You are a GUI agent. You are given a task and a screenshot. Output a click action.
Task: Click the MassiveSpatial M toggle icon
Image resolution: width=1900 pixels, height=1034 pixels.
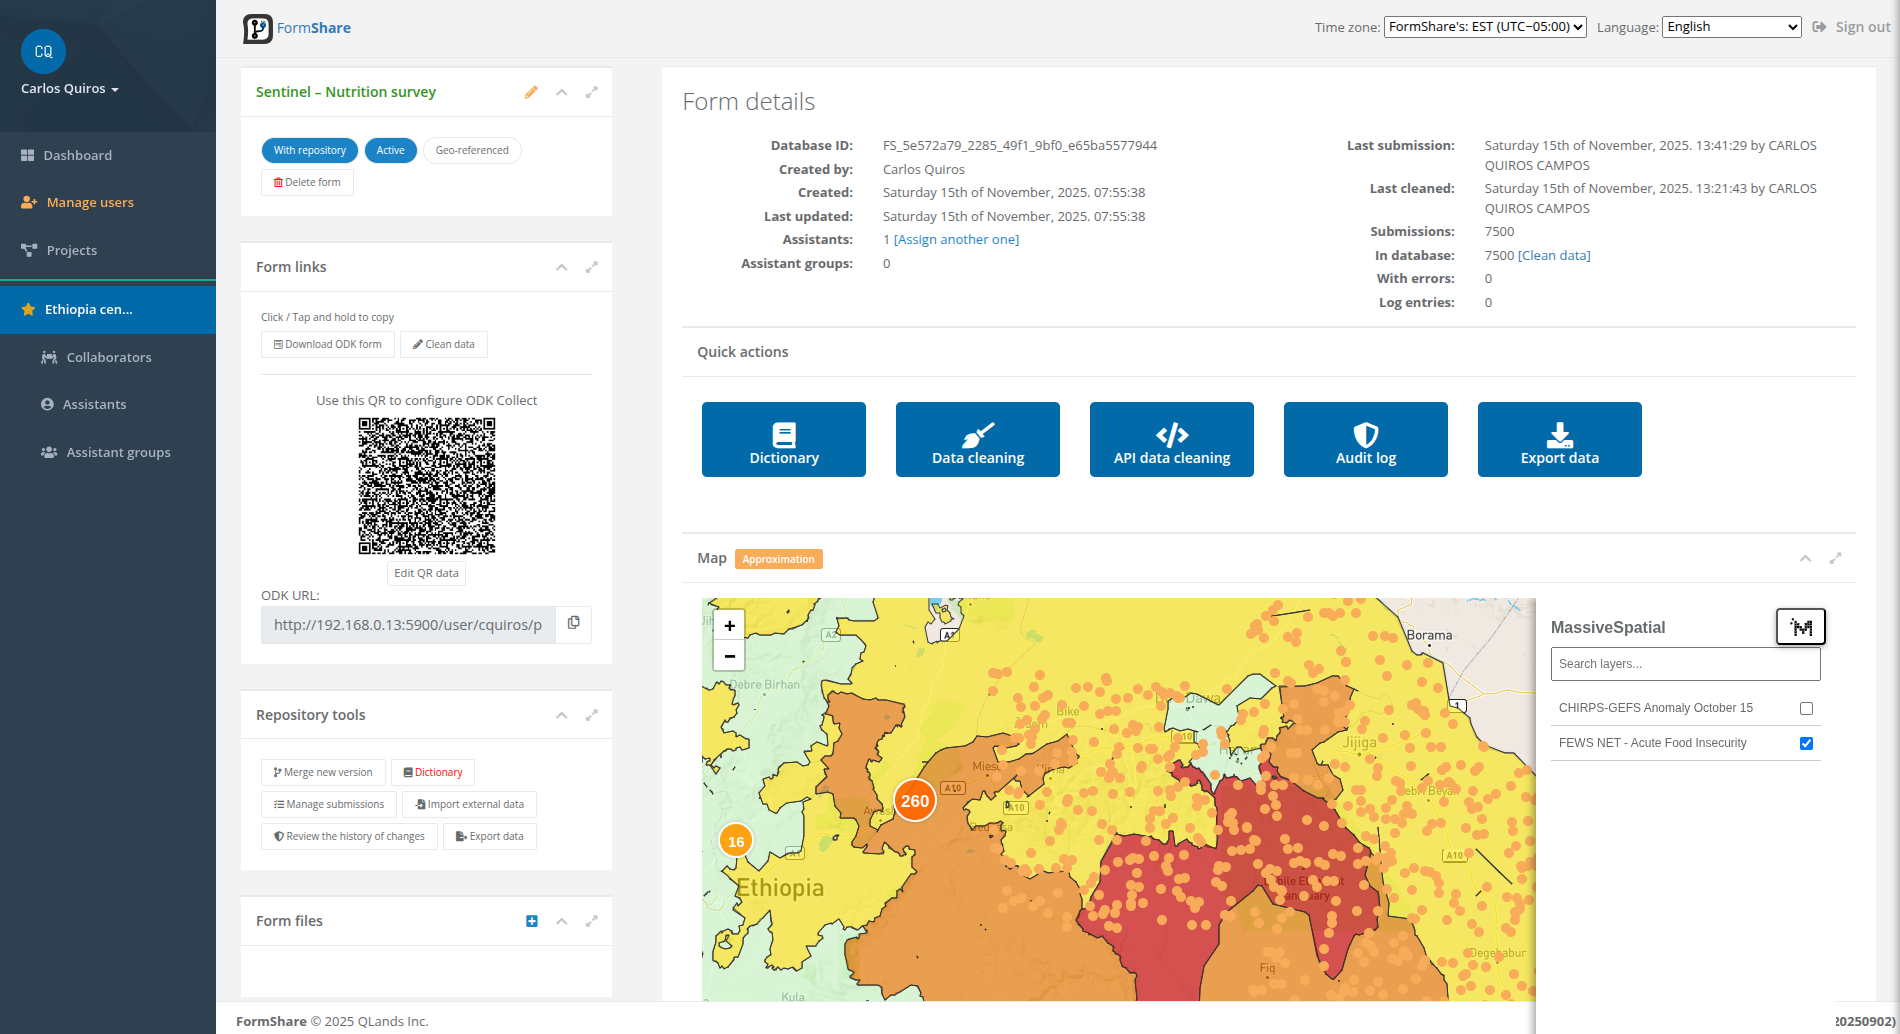[x=1801, y=627]
